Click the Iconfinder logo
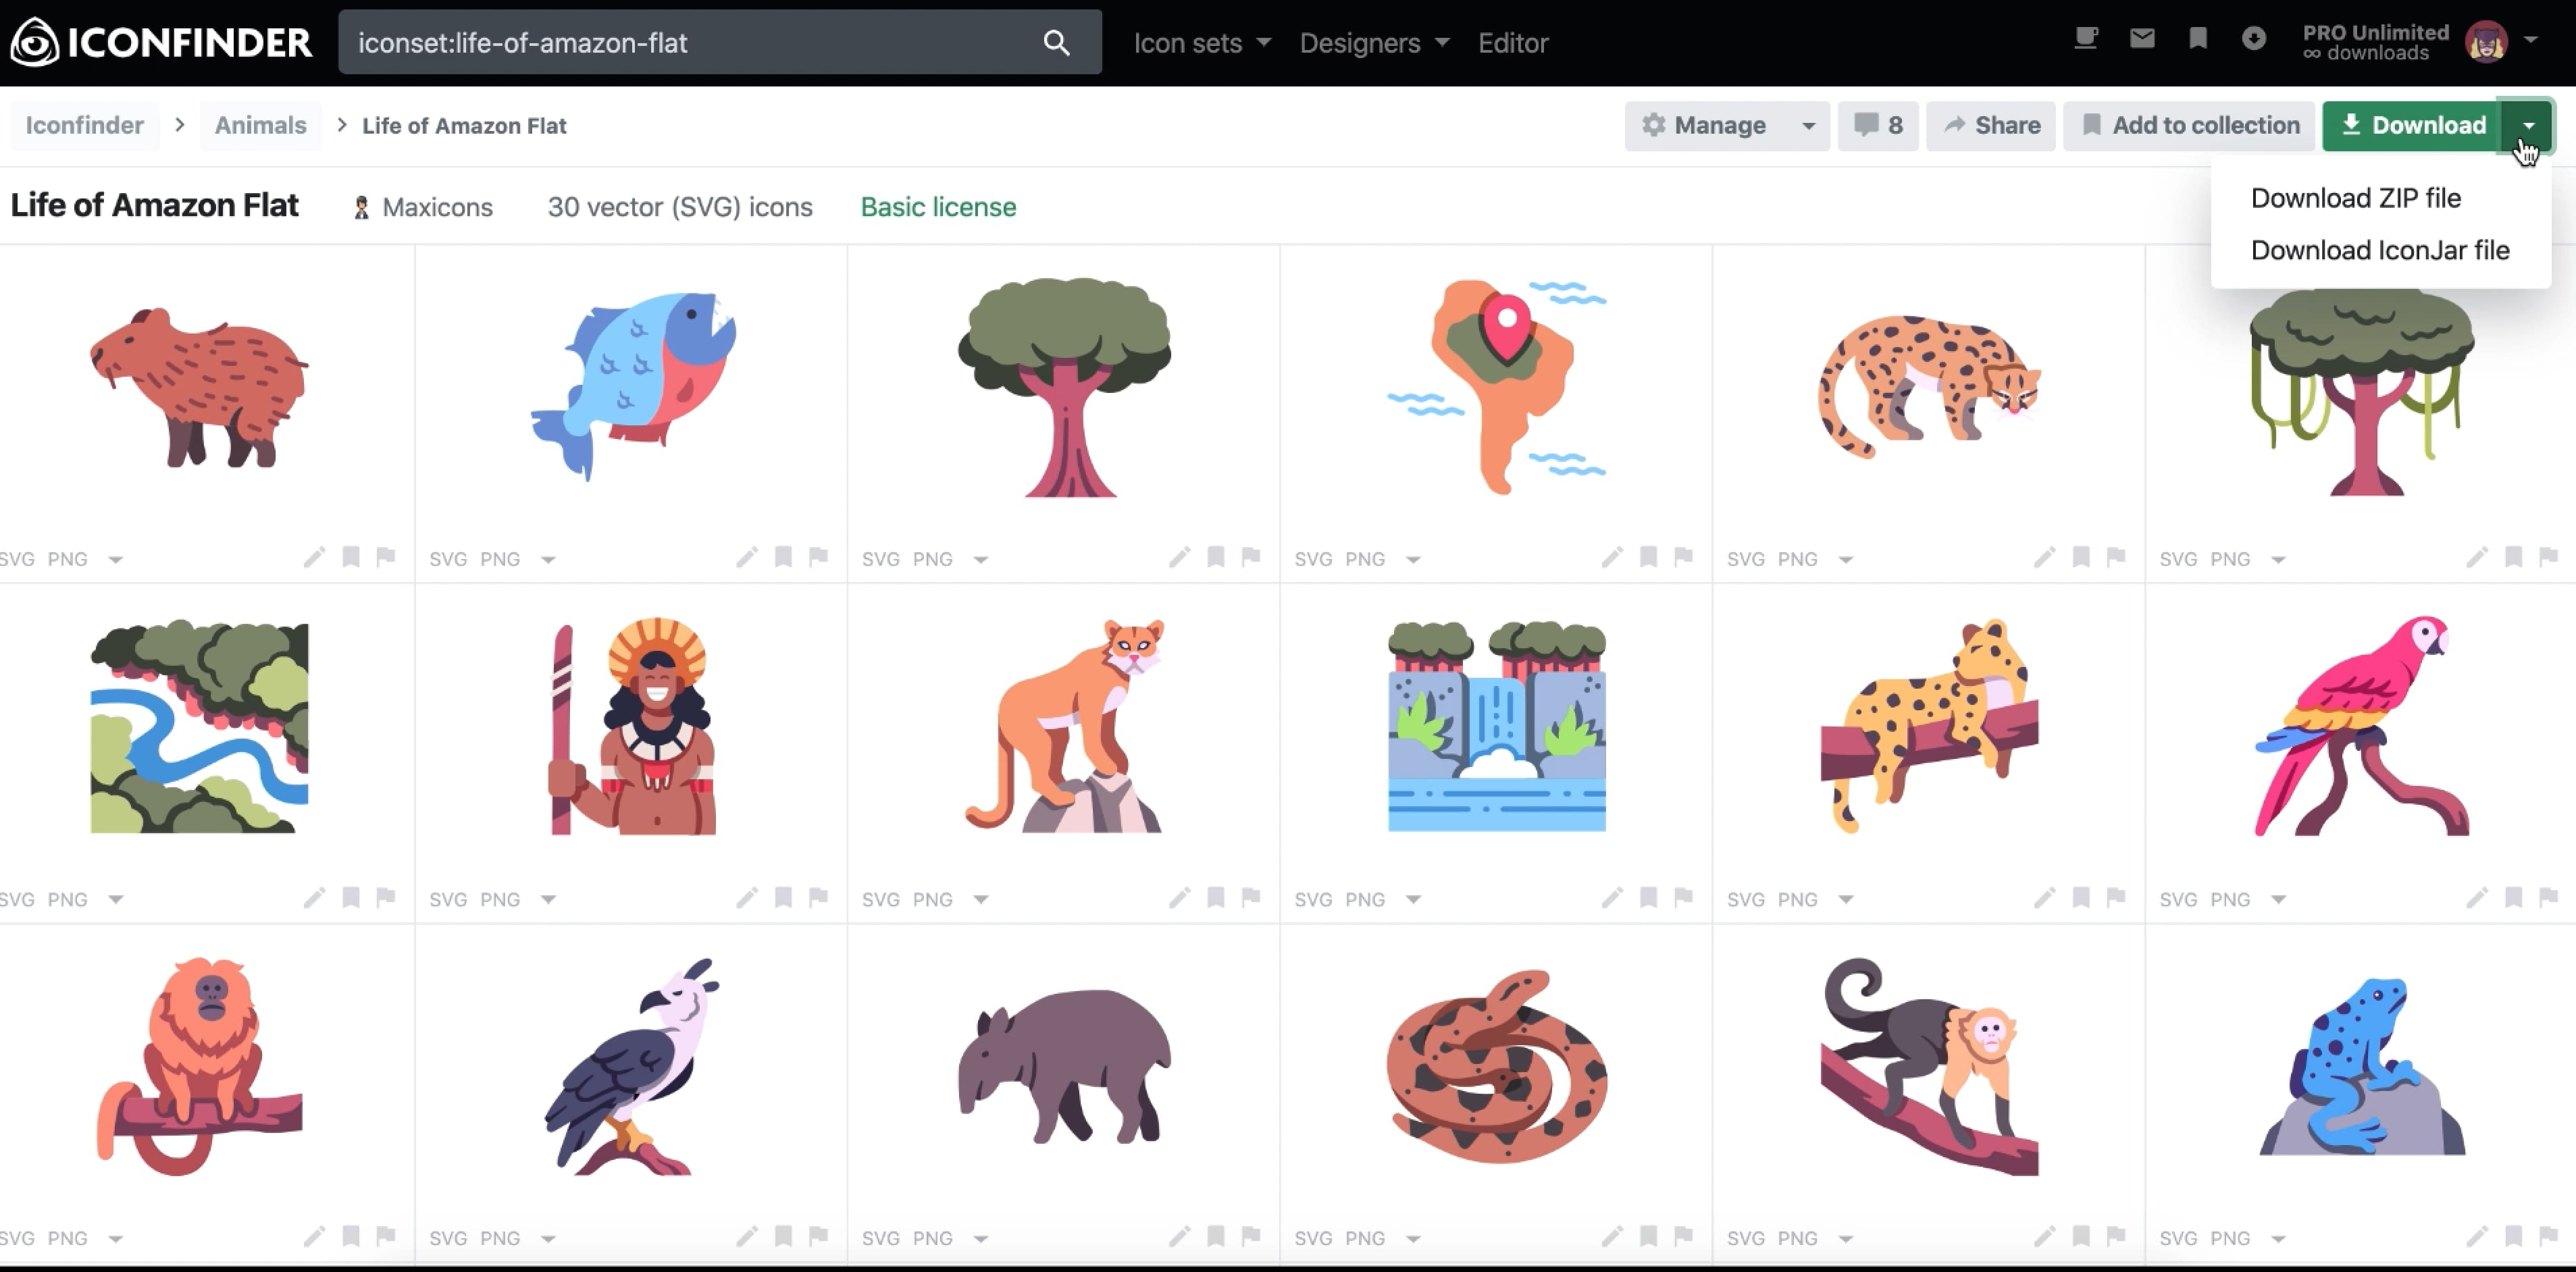This screenshot has width=2576, height=1272. [x=162, y=42]
